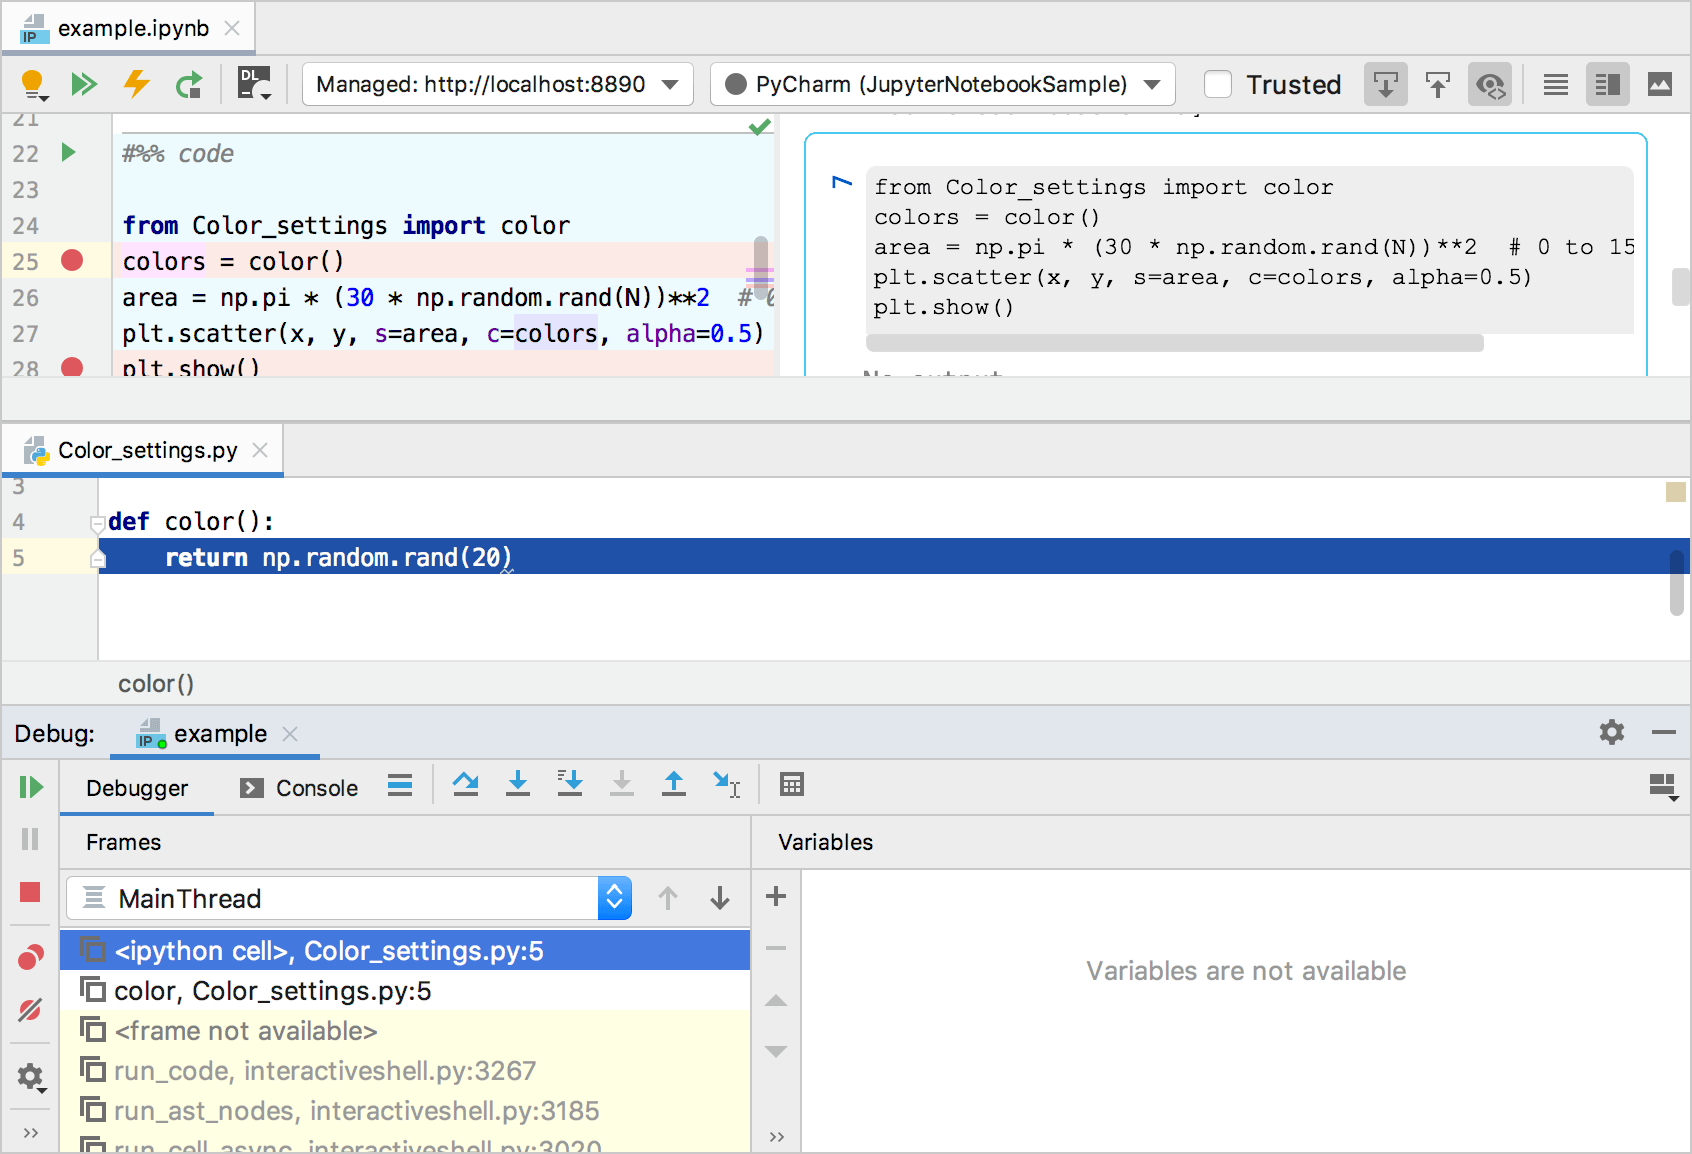This screenshot has height=1154, width=1692.
Task: Mute all breakpoints in debug sidebar
Action: [x=29, y=1009]
